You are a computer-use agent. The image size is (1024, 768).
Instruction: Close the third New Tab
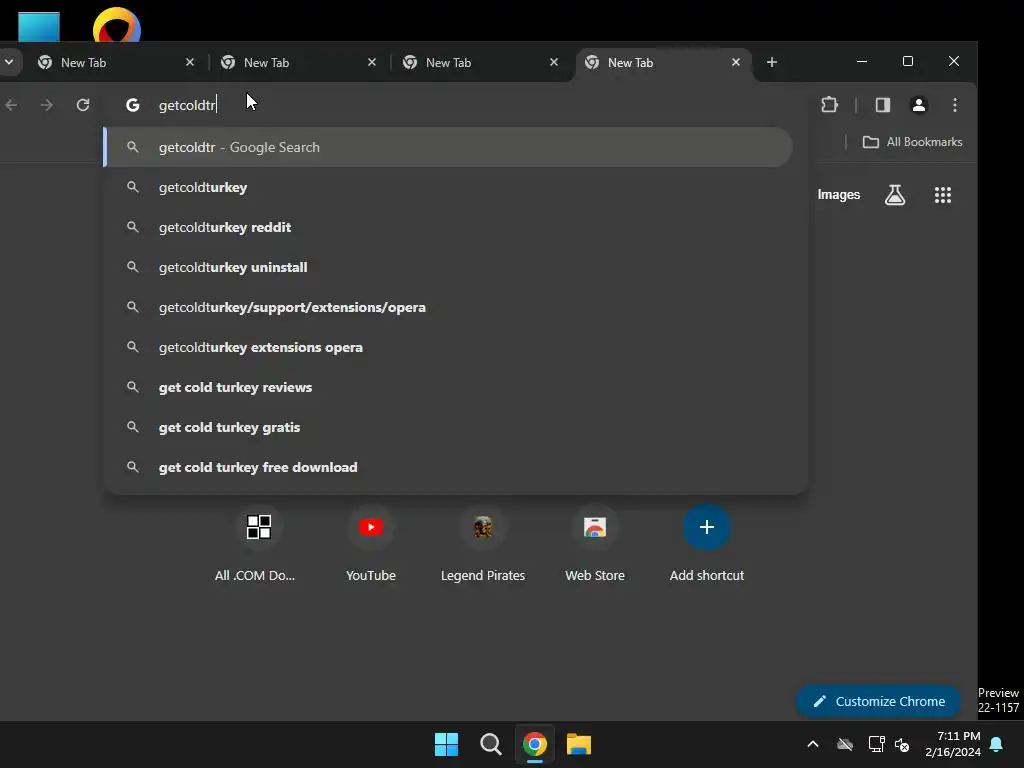pyautogui.click(x=554, y=62)
